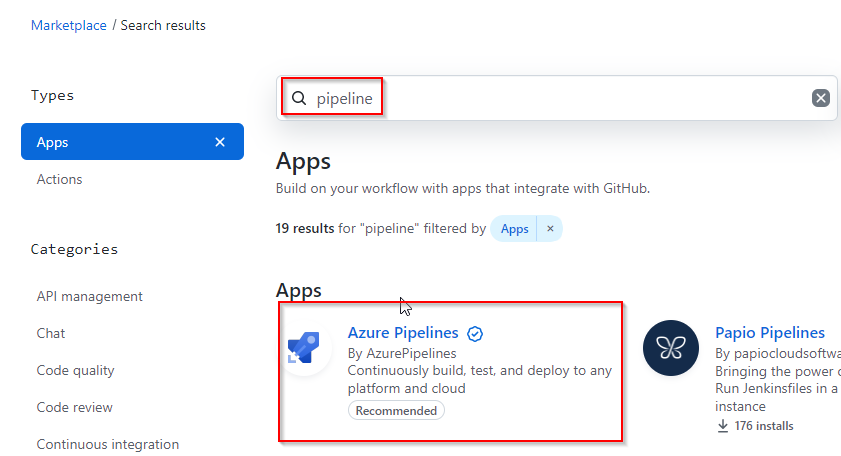Click inside the pipeline search input
The height and width of the screenshot is (456, 841).
pos(556,98)
